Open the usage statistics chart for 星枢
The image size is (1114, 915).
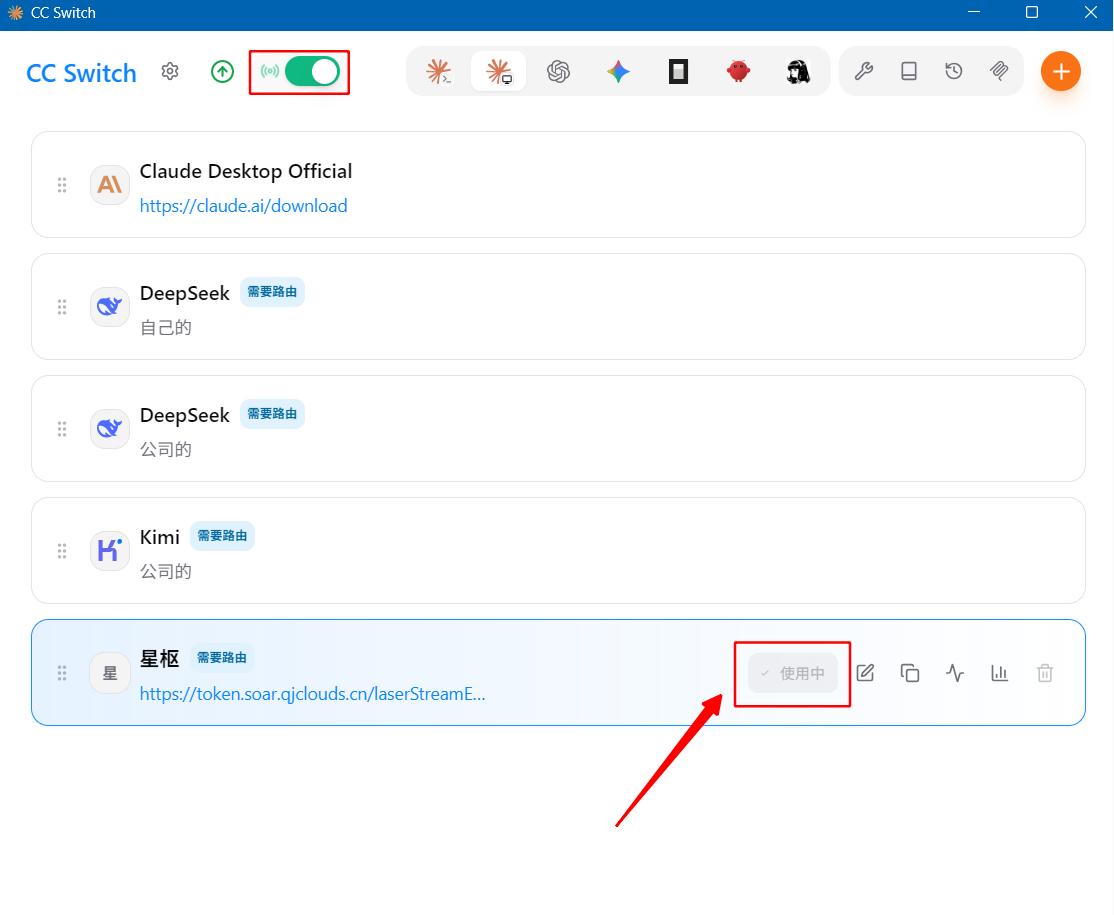[1000, 673]
